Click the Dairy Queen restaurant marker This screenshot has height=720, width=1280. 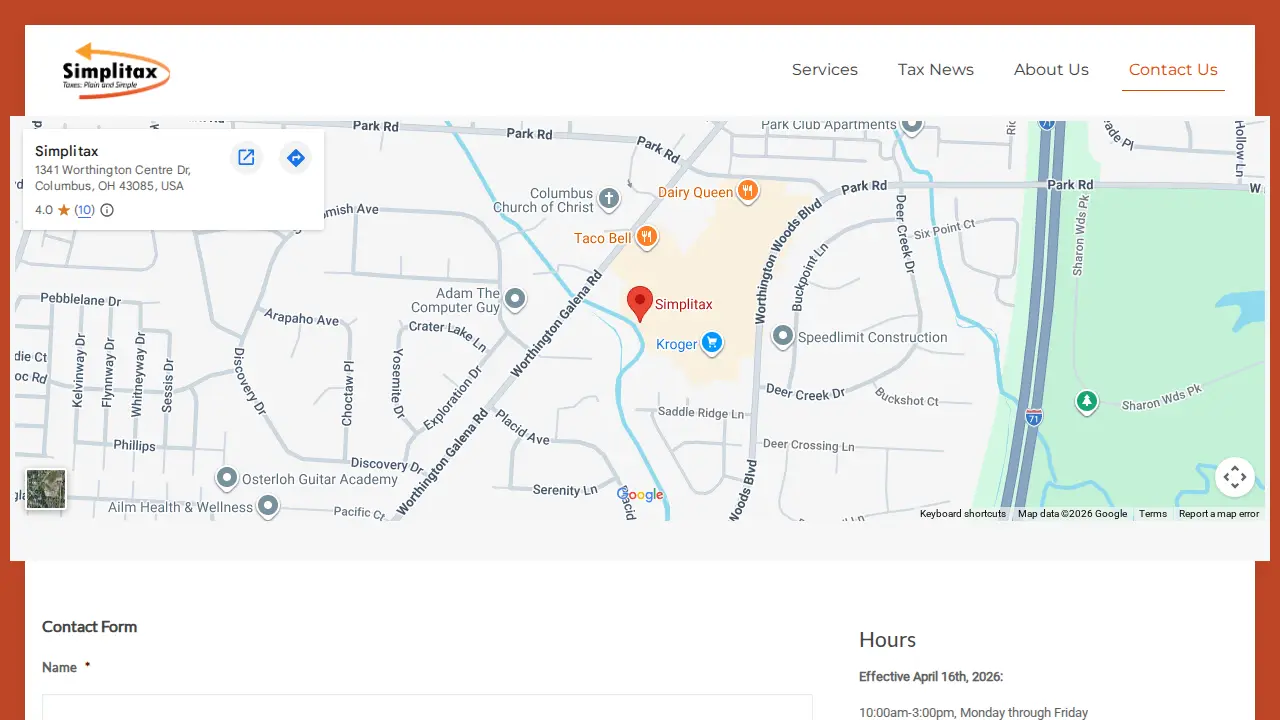coord(747,191)
